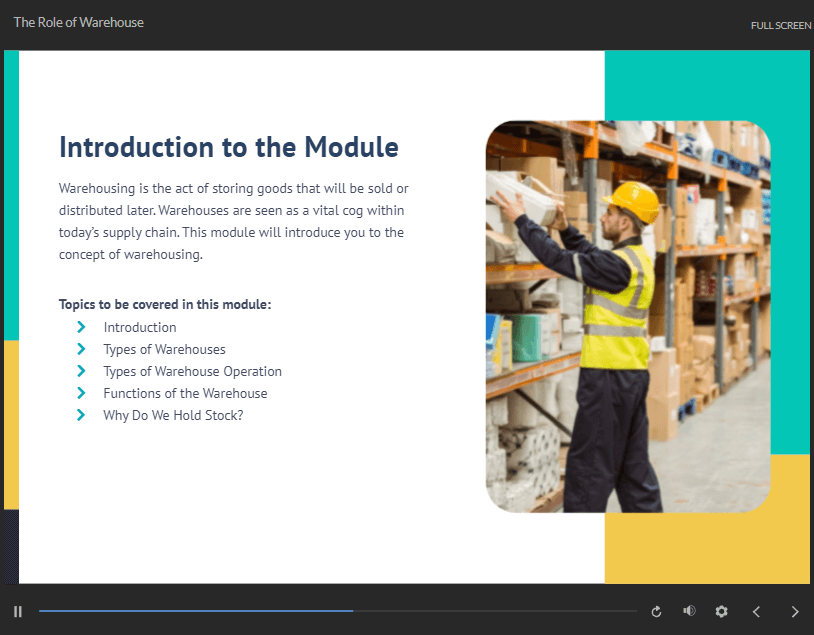Click Functions of the Warehouse chevron

click(x=81, y=393)
